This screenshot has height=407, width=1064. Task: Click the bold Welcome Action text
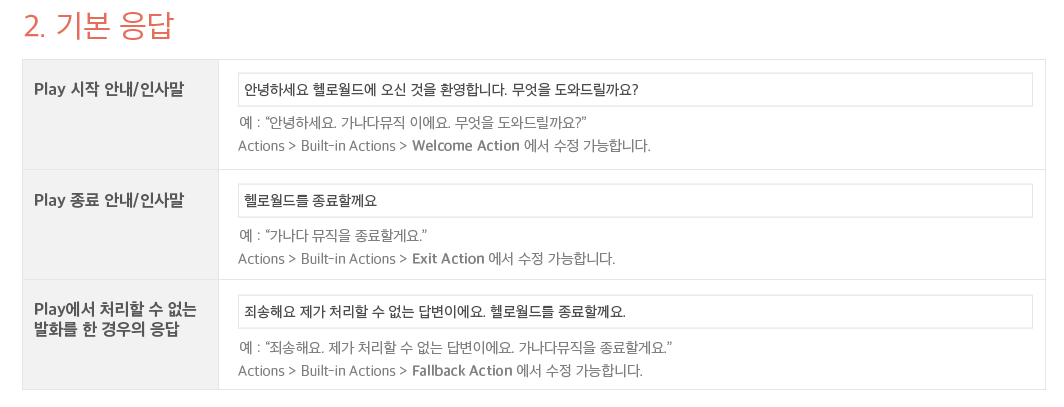pos(465,146)
